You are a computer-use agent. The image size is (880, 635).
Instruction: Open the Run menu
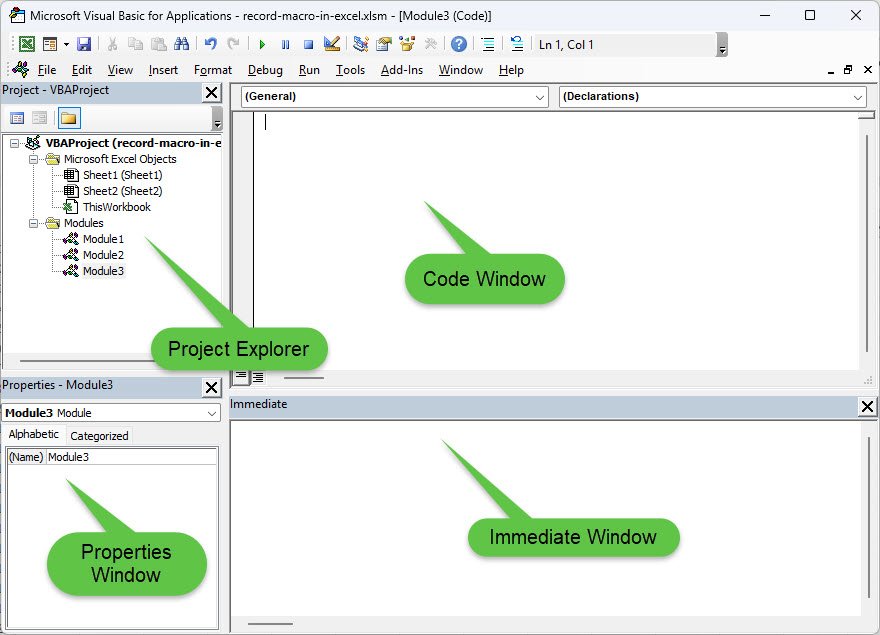[309, 70]
